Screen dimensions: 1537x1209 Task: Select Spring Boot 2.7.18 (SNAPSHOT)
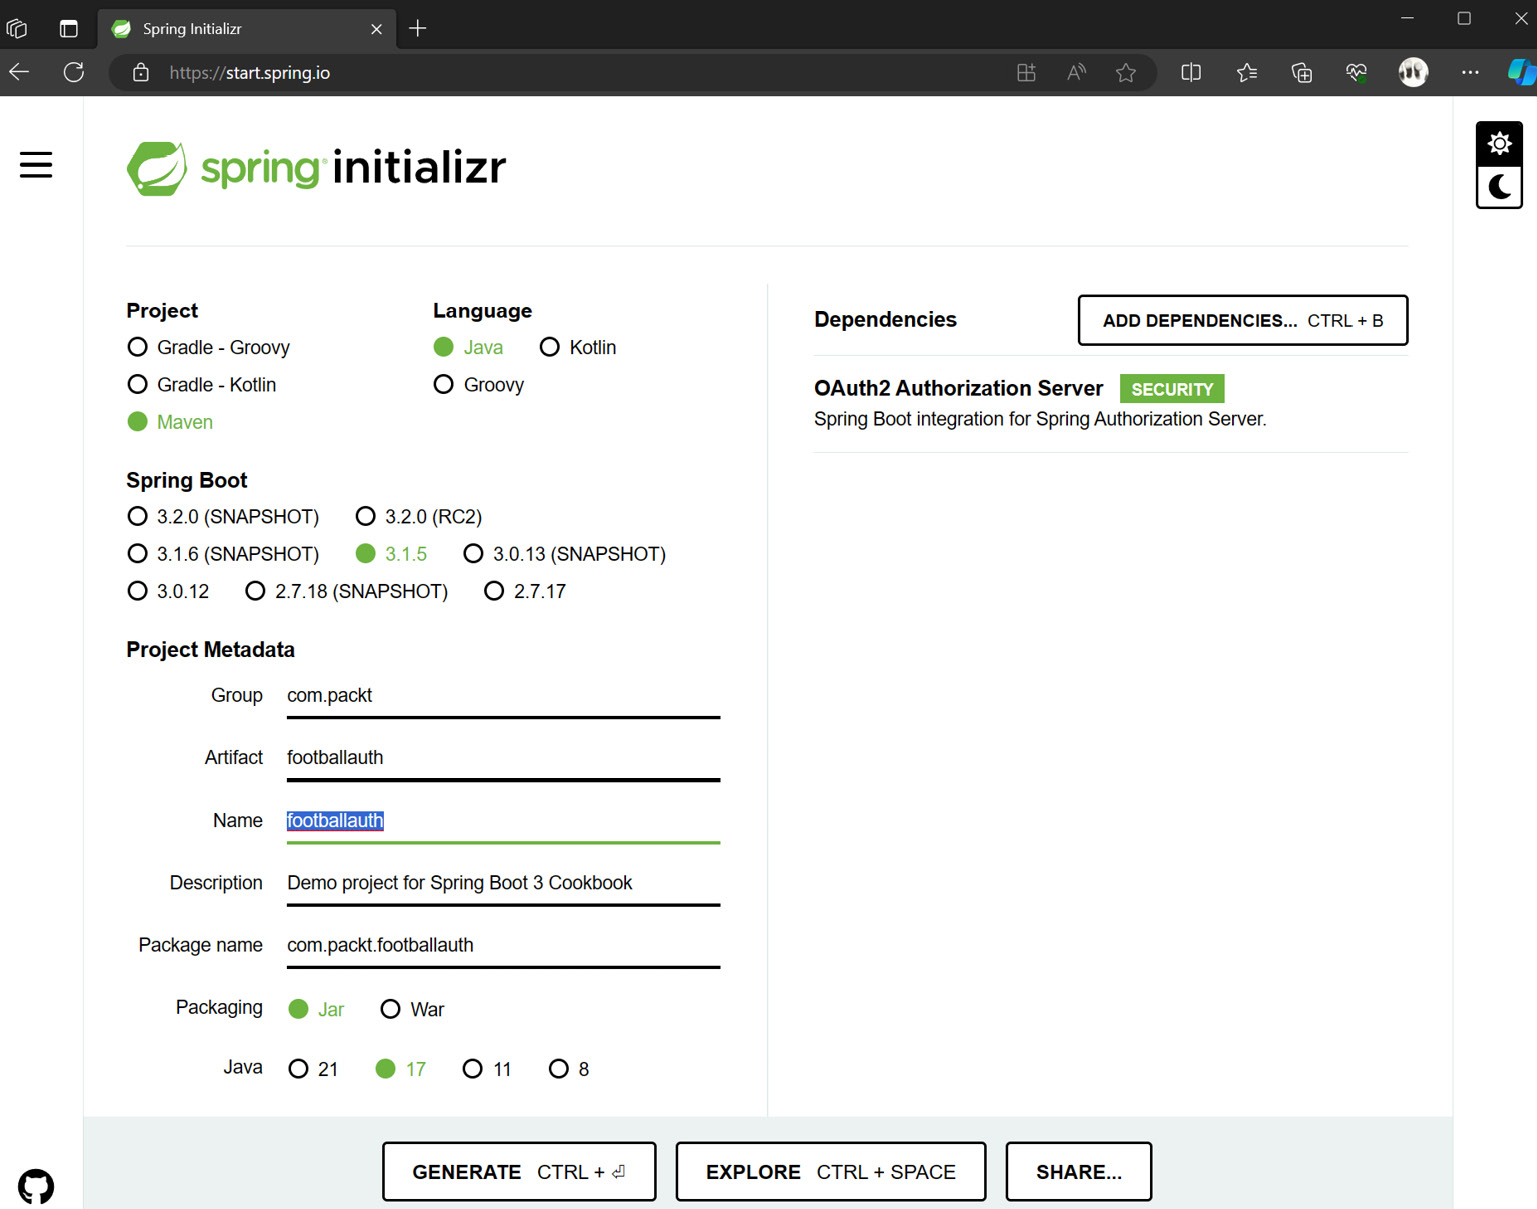coord(347,591)
